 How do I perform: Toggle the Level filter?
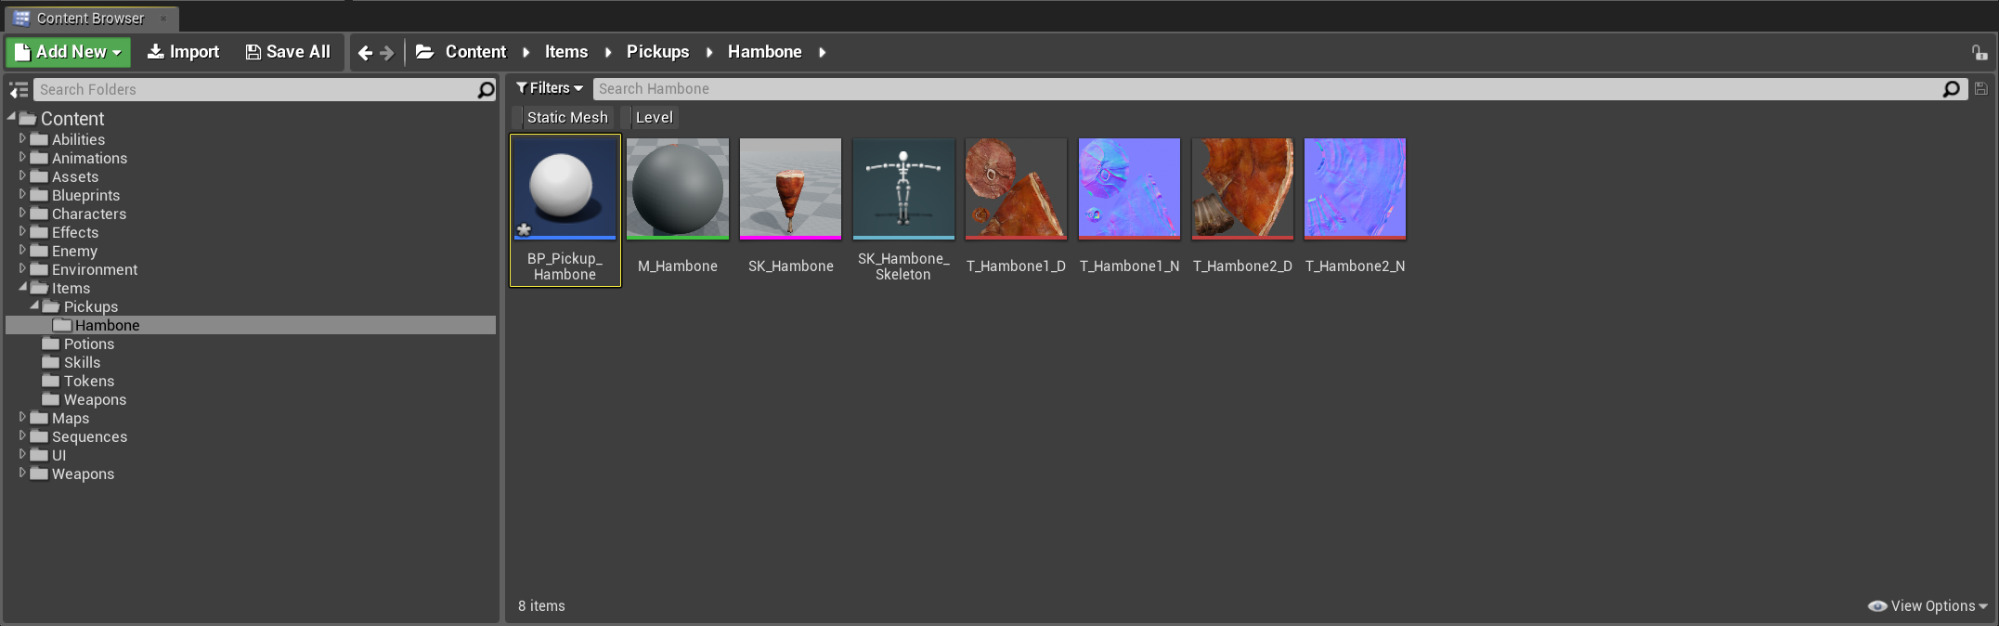point(653,117)
